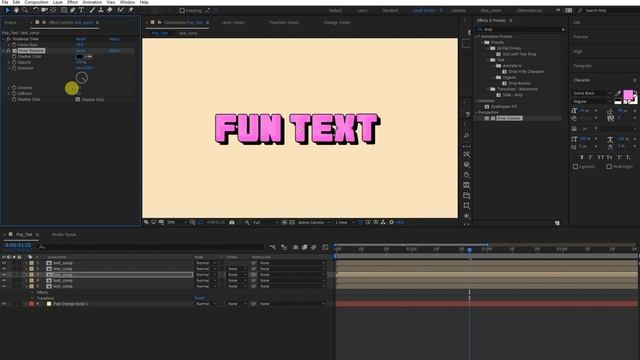Screen dimensions: 640x360
Task: Toggle the Shadow Only checkbox
Action: coord(78,99)
